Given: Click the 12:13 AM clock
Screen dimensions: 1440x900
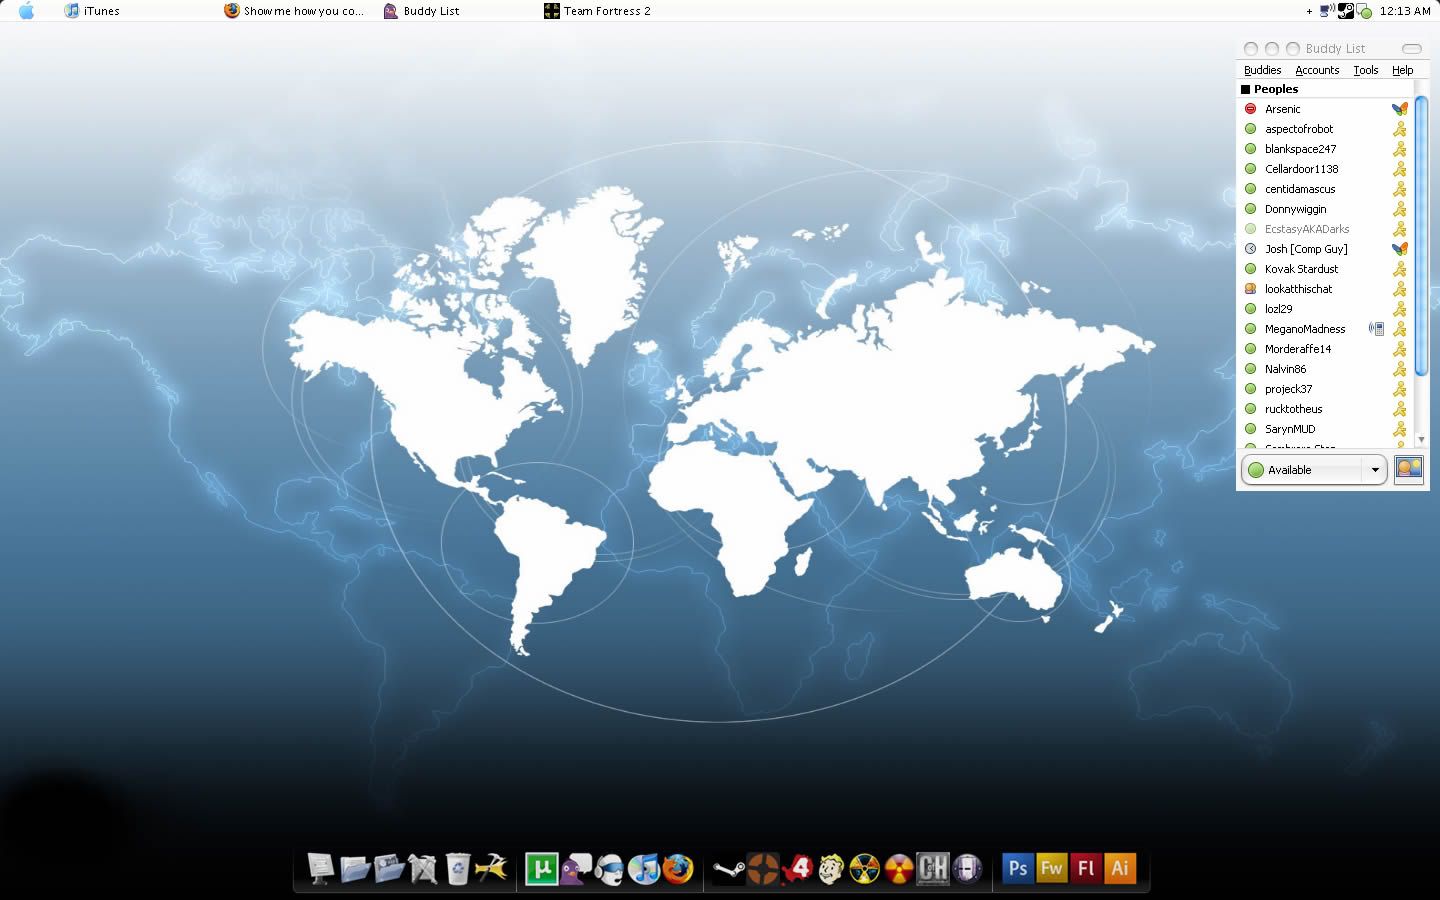Looking at the screenshot, I should (x=1405, y=11).
